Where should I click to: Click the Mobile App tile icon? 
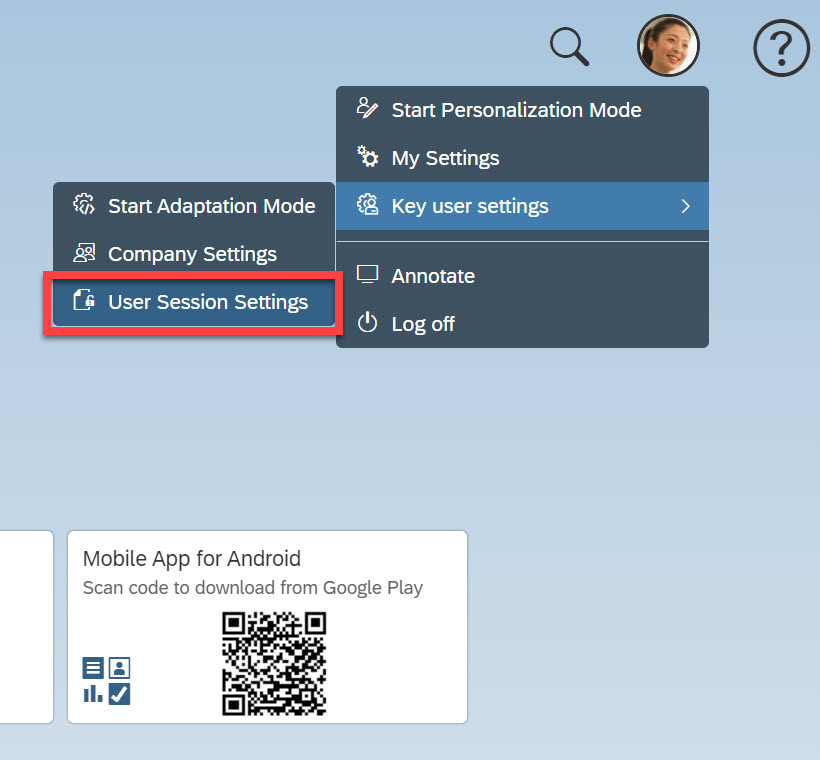pyautogui.click(x=106, y=680)
